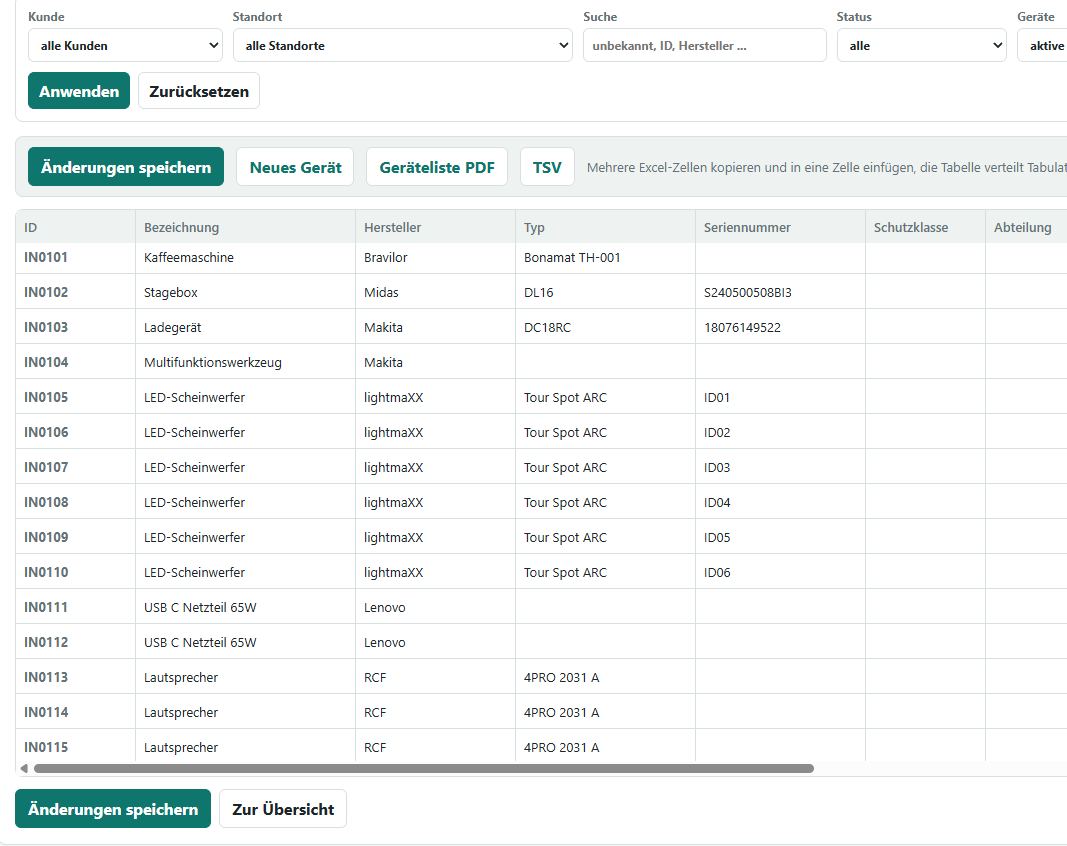Select the DC18RC Typ cell
1067x846 pixels.
(x=605, y=327)
